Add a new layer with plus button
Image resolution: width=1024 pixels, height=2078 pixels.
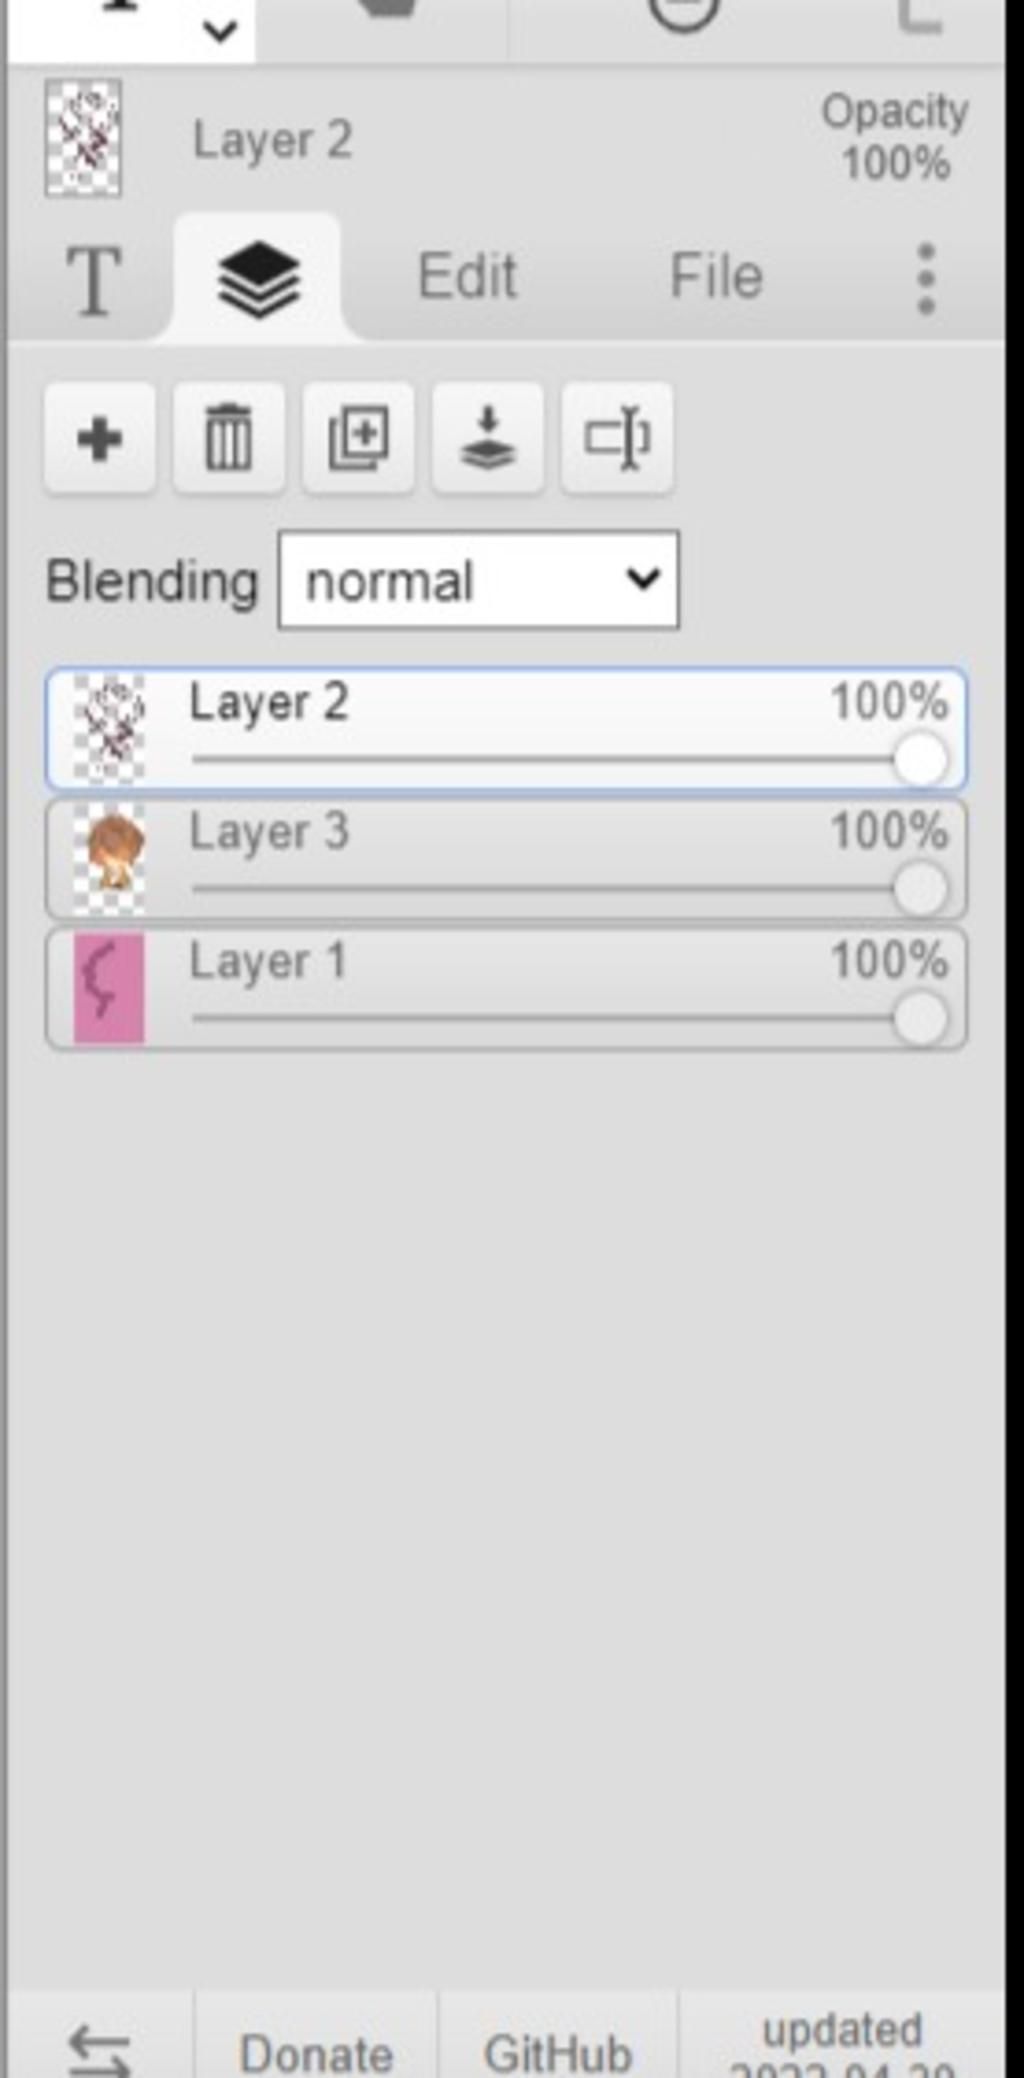click(99, 438)
